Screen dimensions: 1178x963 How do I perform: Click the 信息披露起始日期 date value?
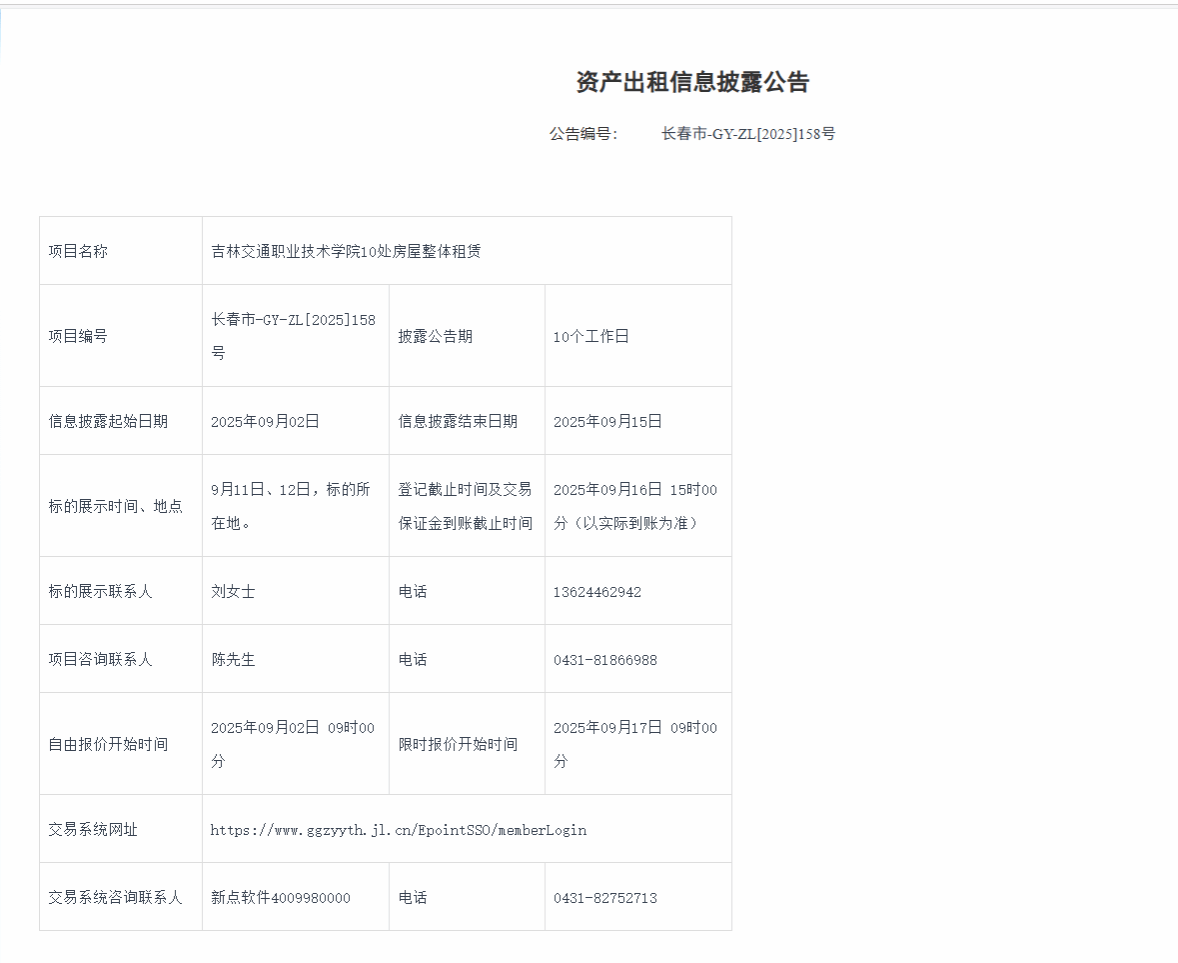coord(265,422)
